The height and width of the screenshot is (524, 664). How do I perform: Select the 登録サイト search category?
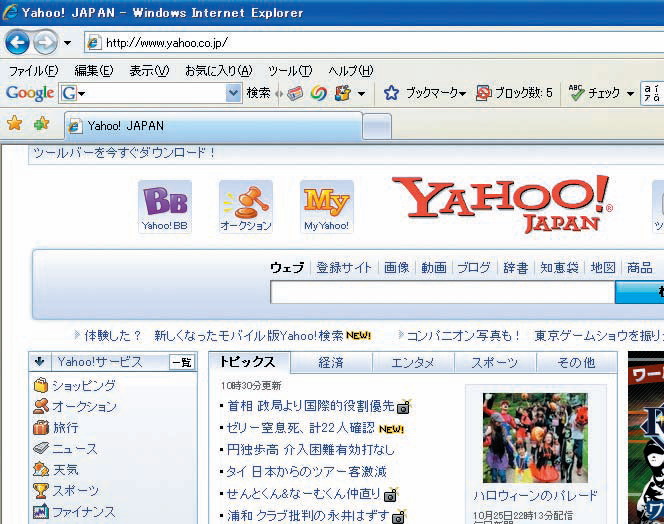tap(344, 268)
